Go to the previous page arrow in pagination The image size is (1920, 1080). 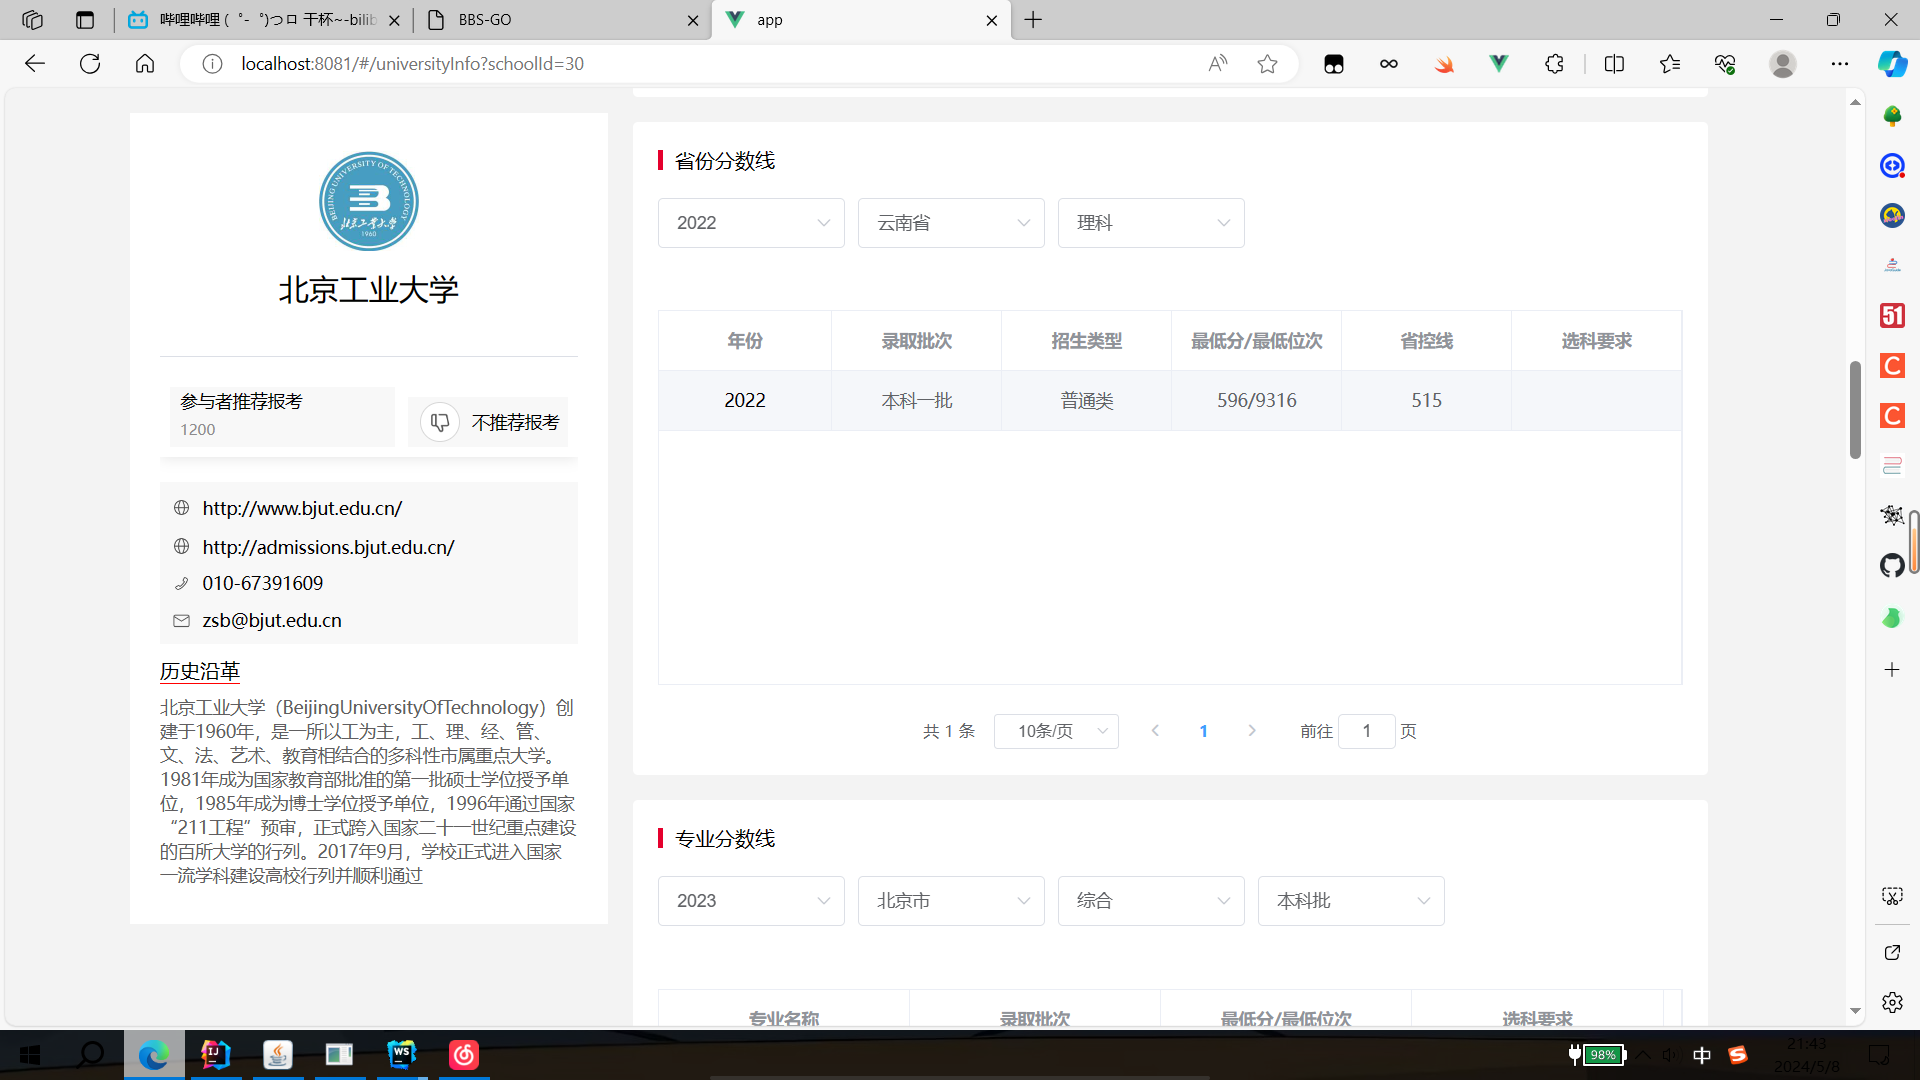pyautogui.click(x=1155, y=731)
